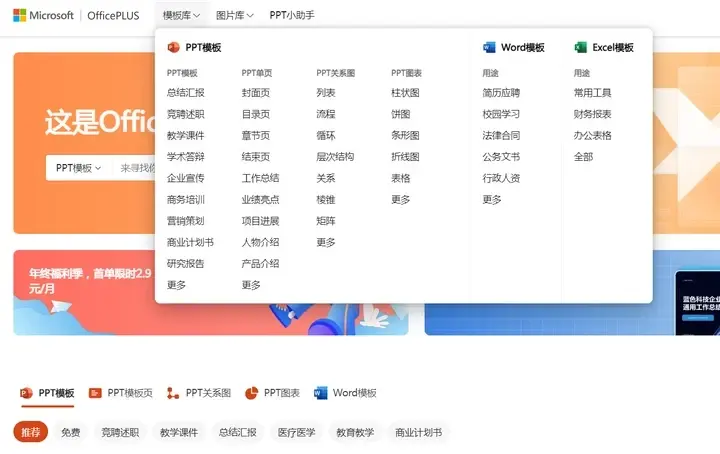
Task: Open 法律合同 Word template category
Action: point(501,135)
